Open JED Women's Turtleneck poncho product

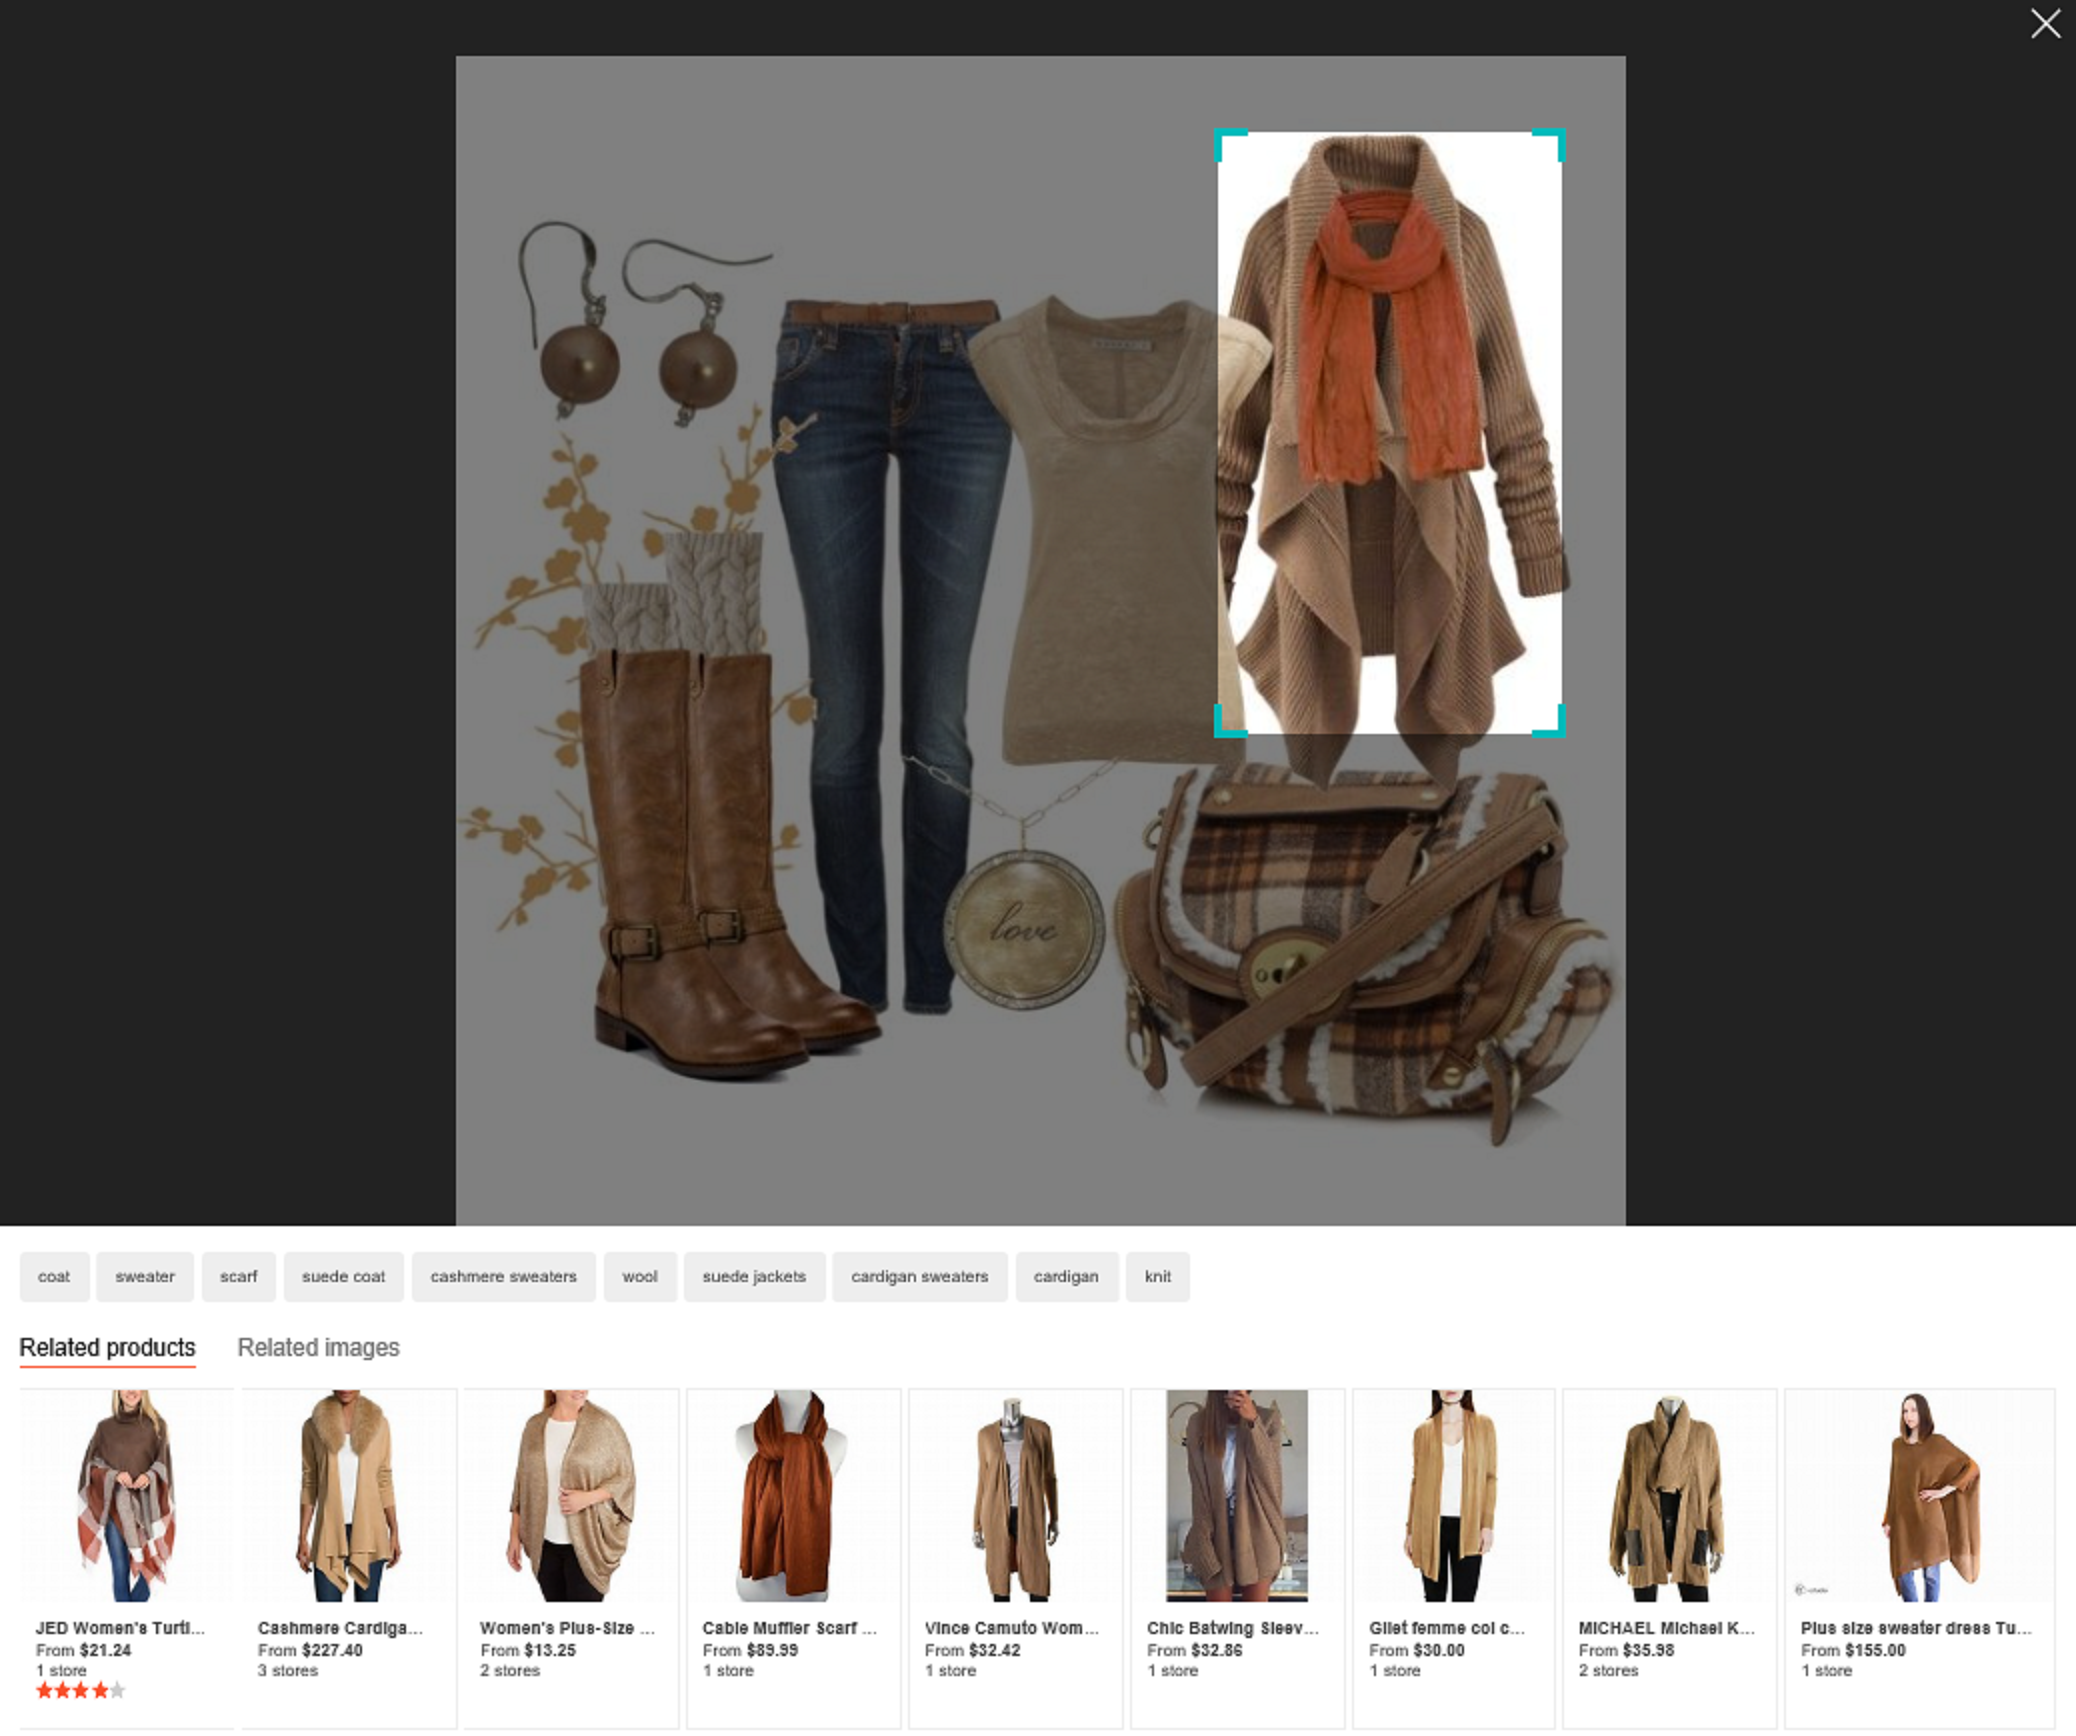tap(126, 1496)
